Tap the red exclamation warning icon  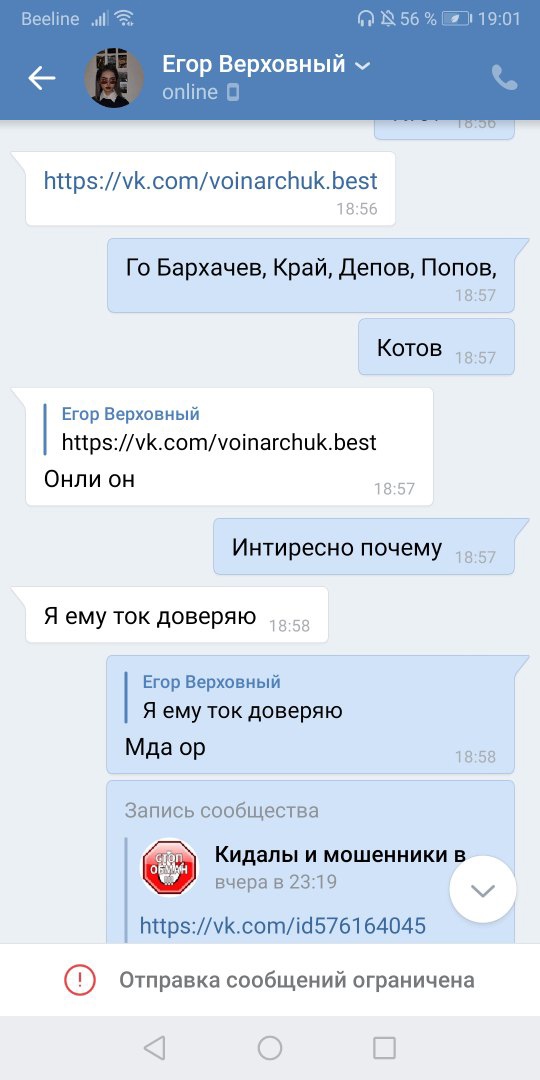[x=80, y=979]
